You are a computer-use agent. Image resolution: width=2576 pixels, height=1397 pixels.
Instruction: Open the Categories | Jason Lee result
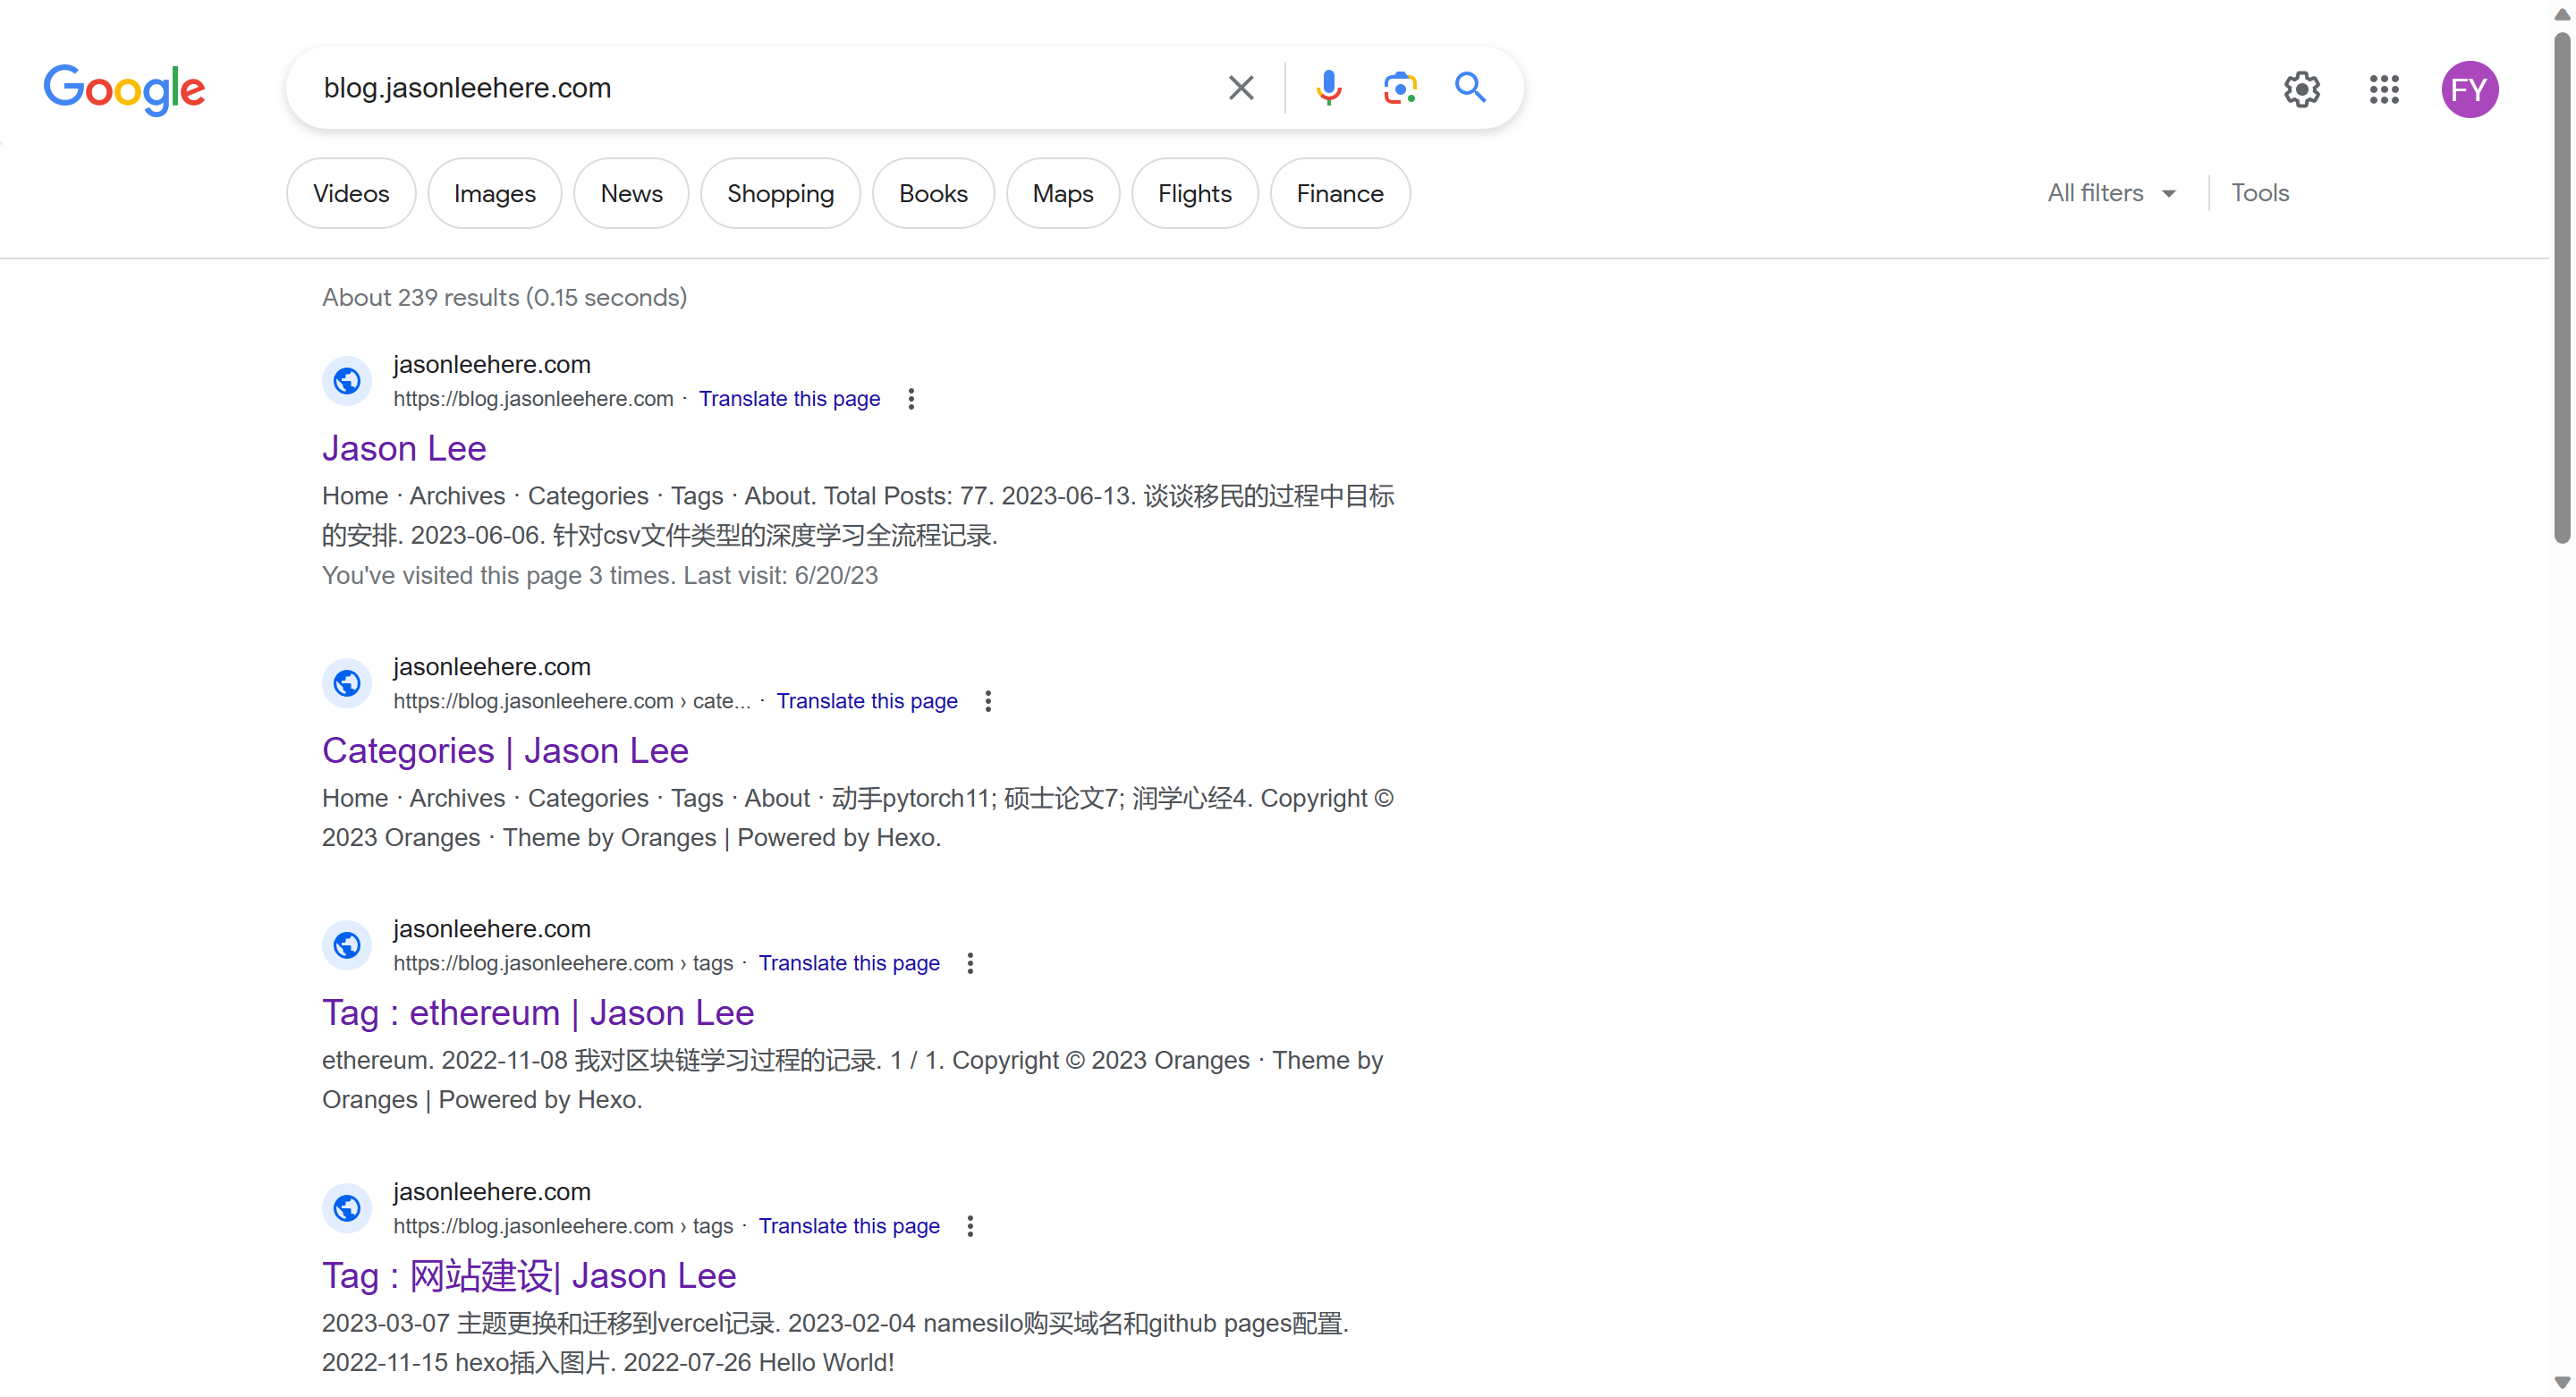[x=505, y=750]
